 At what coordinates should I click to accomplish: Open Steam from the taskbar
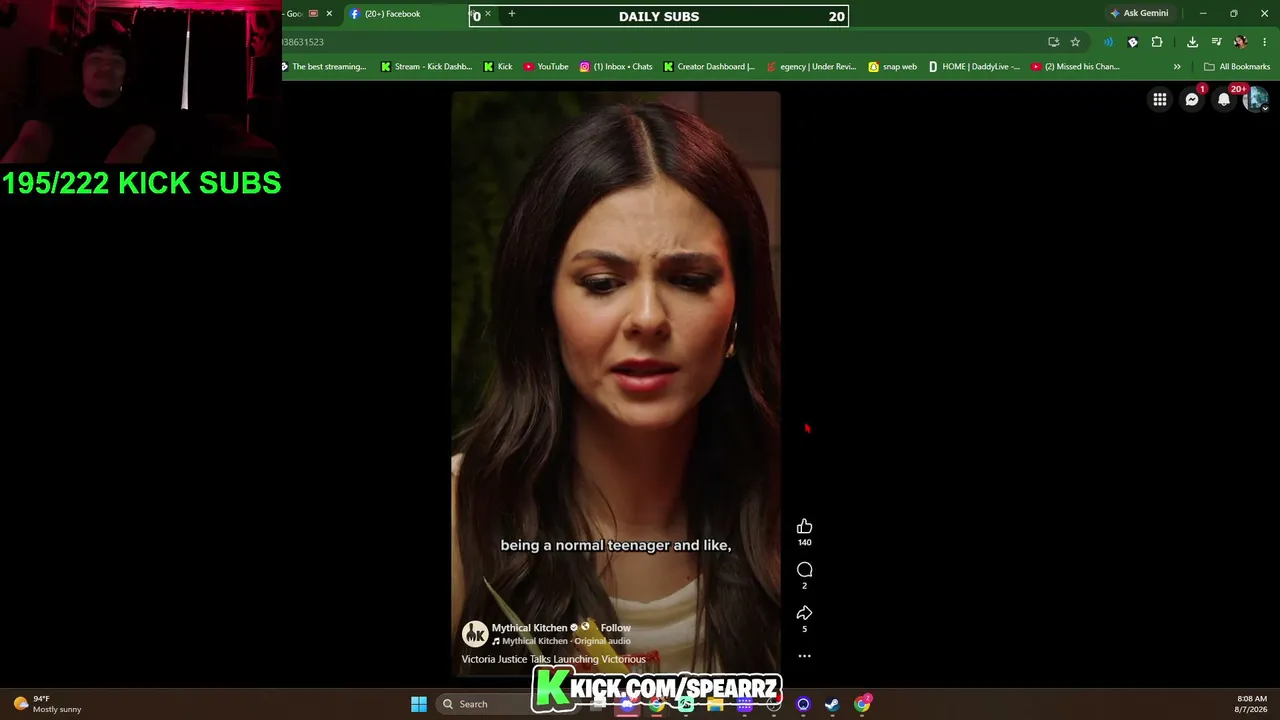coord(832,704)
